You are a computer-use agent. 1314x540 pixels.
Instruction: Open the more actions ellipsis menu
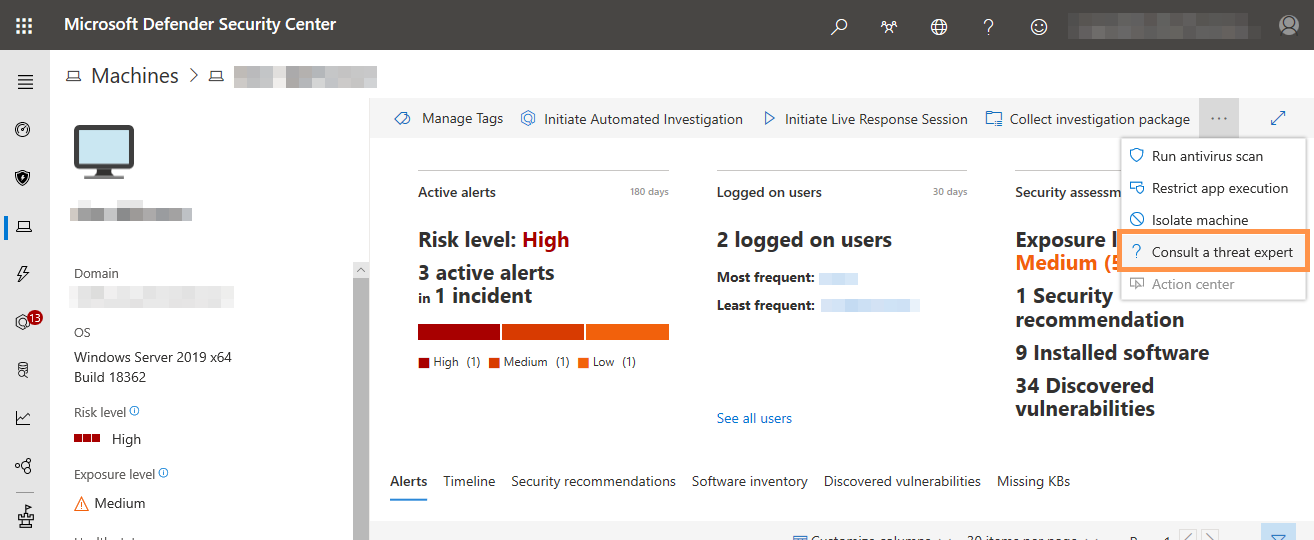[x=1218, y=118]
